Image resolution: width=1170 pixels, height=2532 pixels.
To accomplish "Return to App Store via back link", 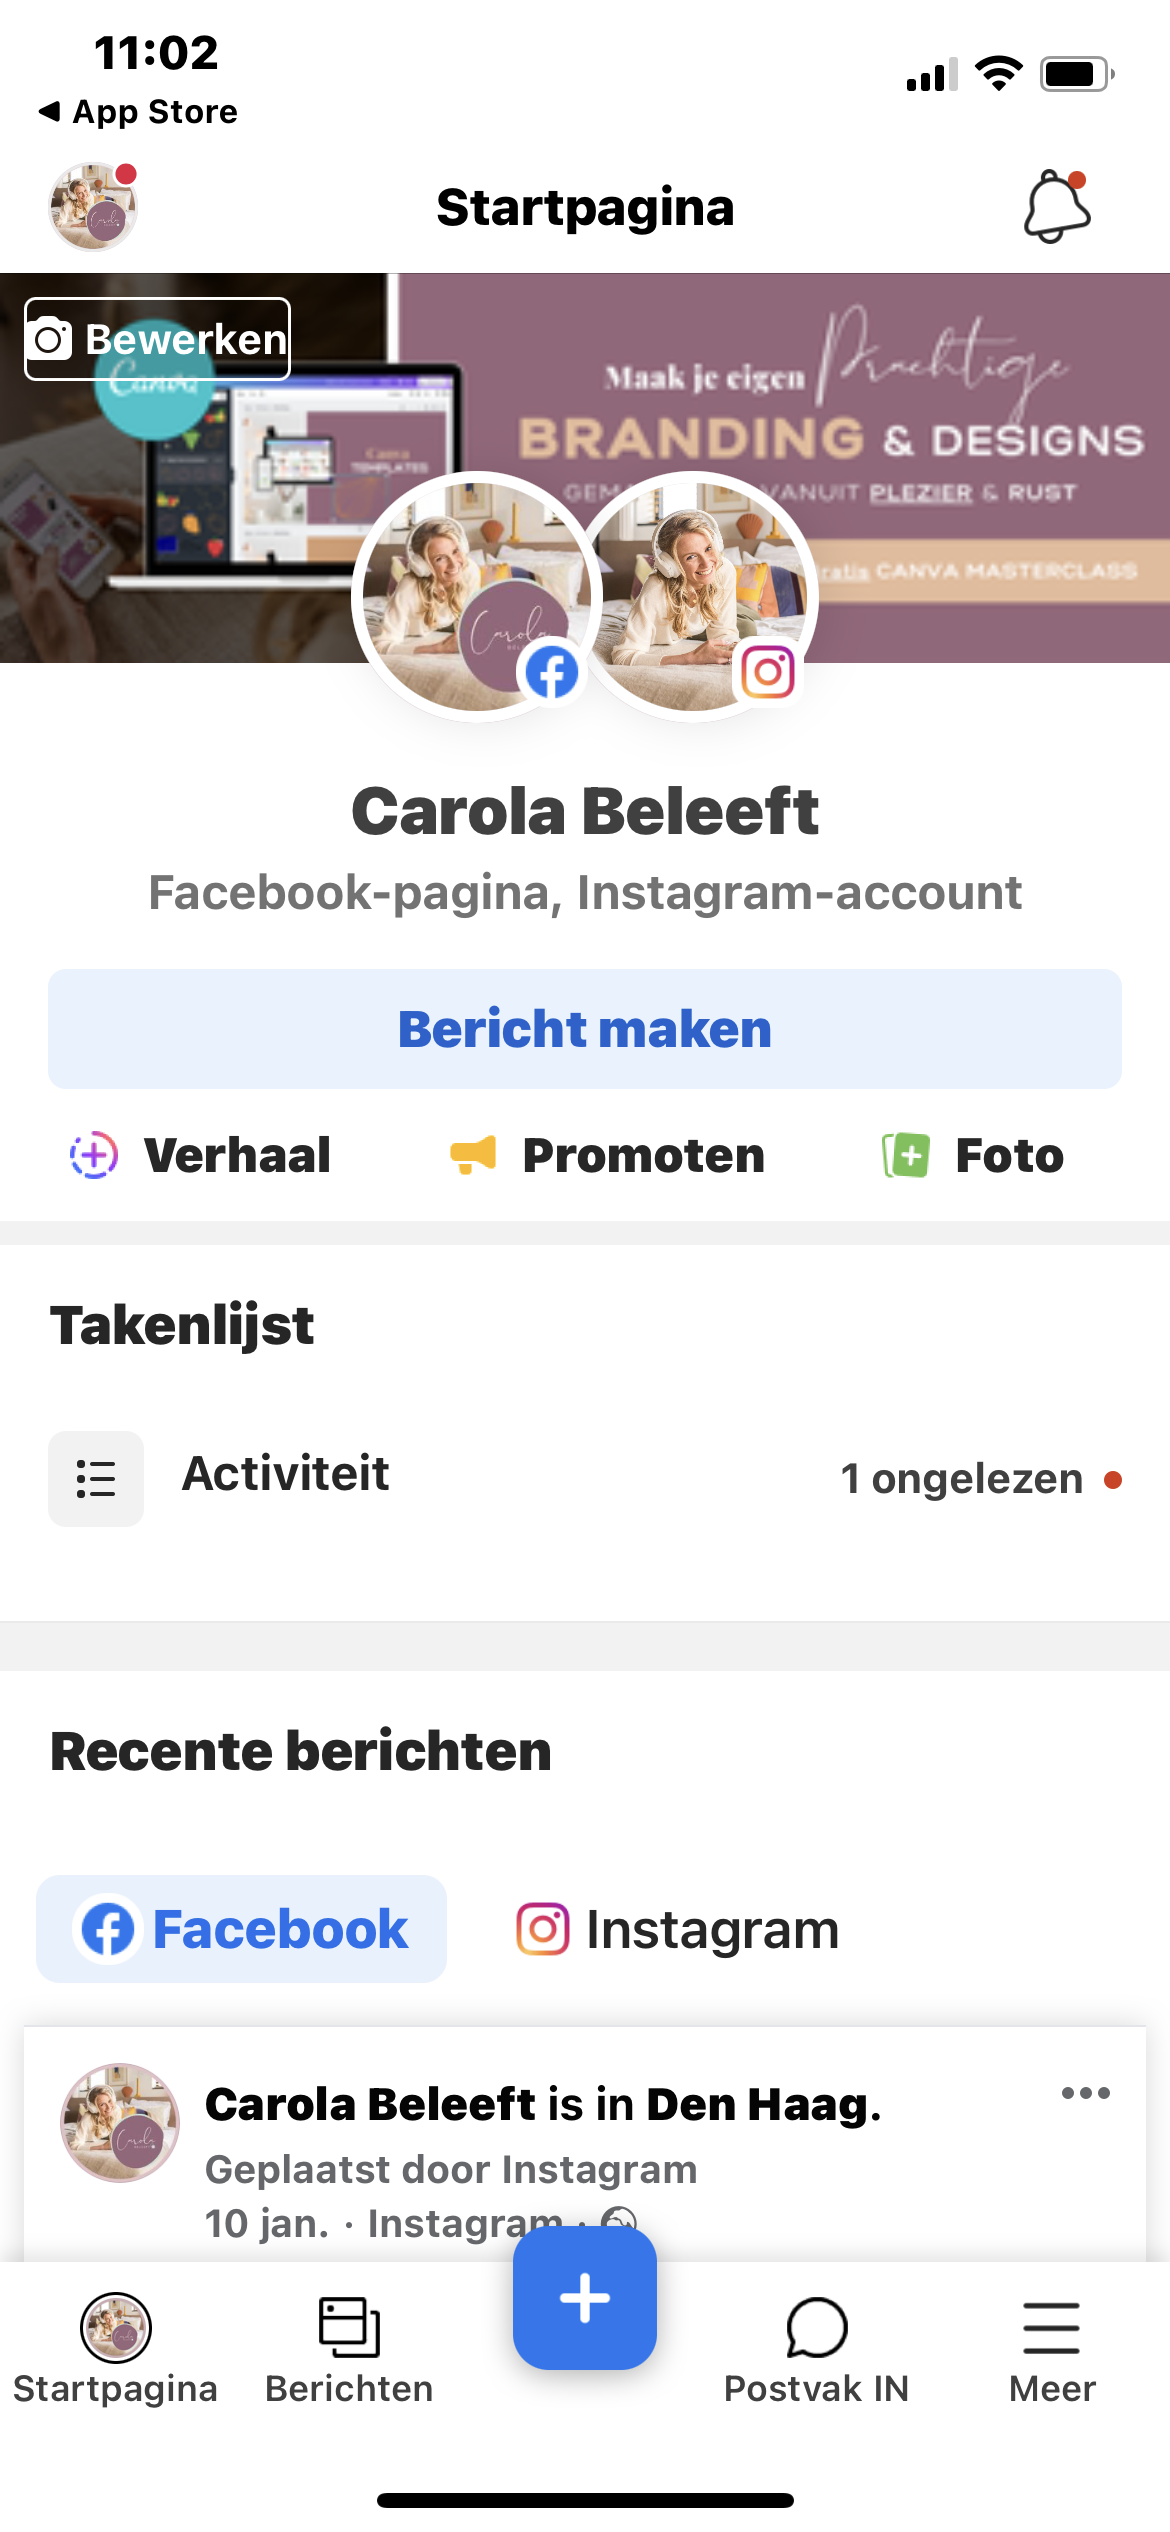I will 139,111.
